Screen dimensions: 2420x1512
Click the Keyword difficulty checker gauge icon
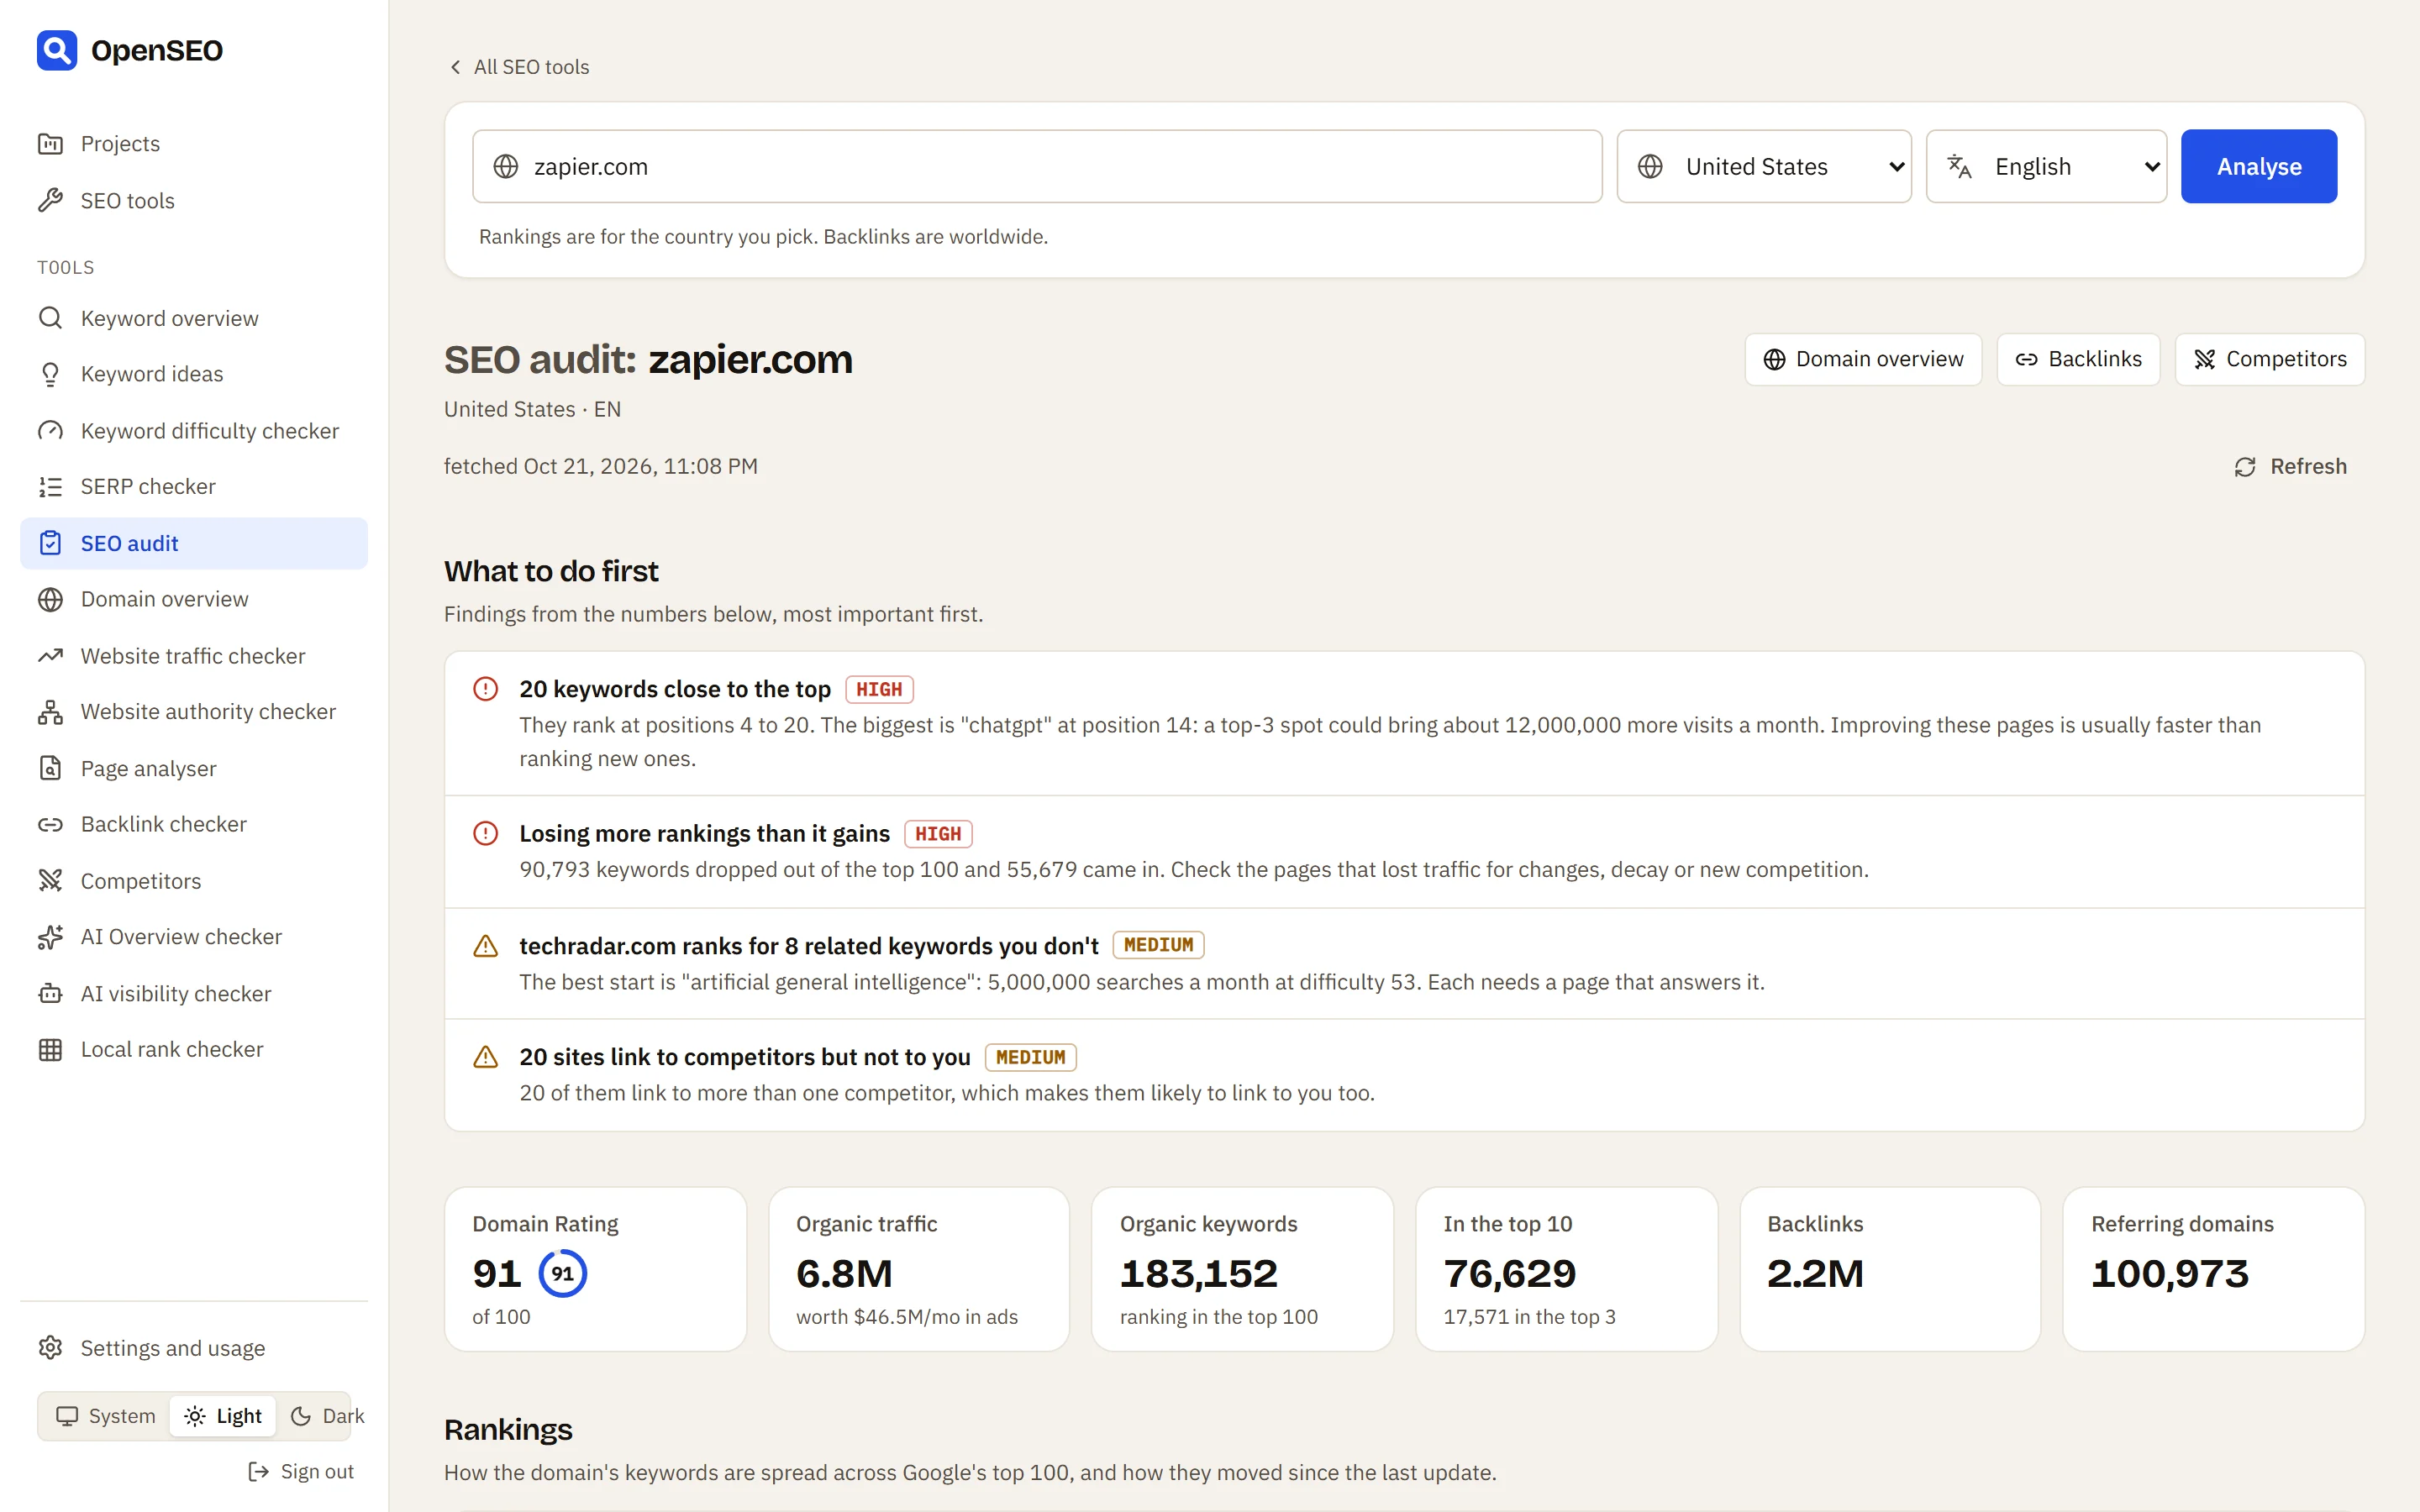(50, 431)
